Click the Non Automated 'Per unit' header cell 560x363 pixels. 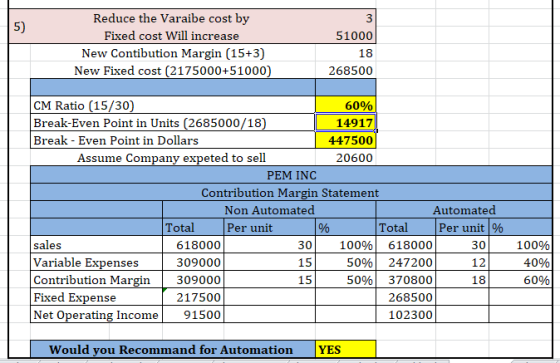(x=269, y=228)
